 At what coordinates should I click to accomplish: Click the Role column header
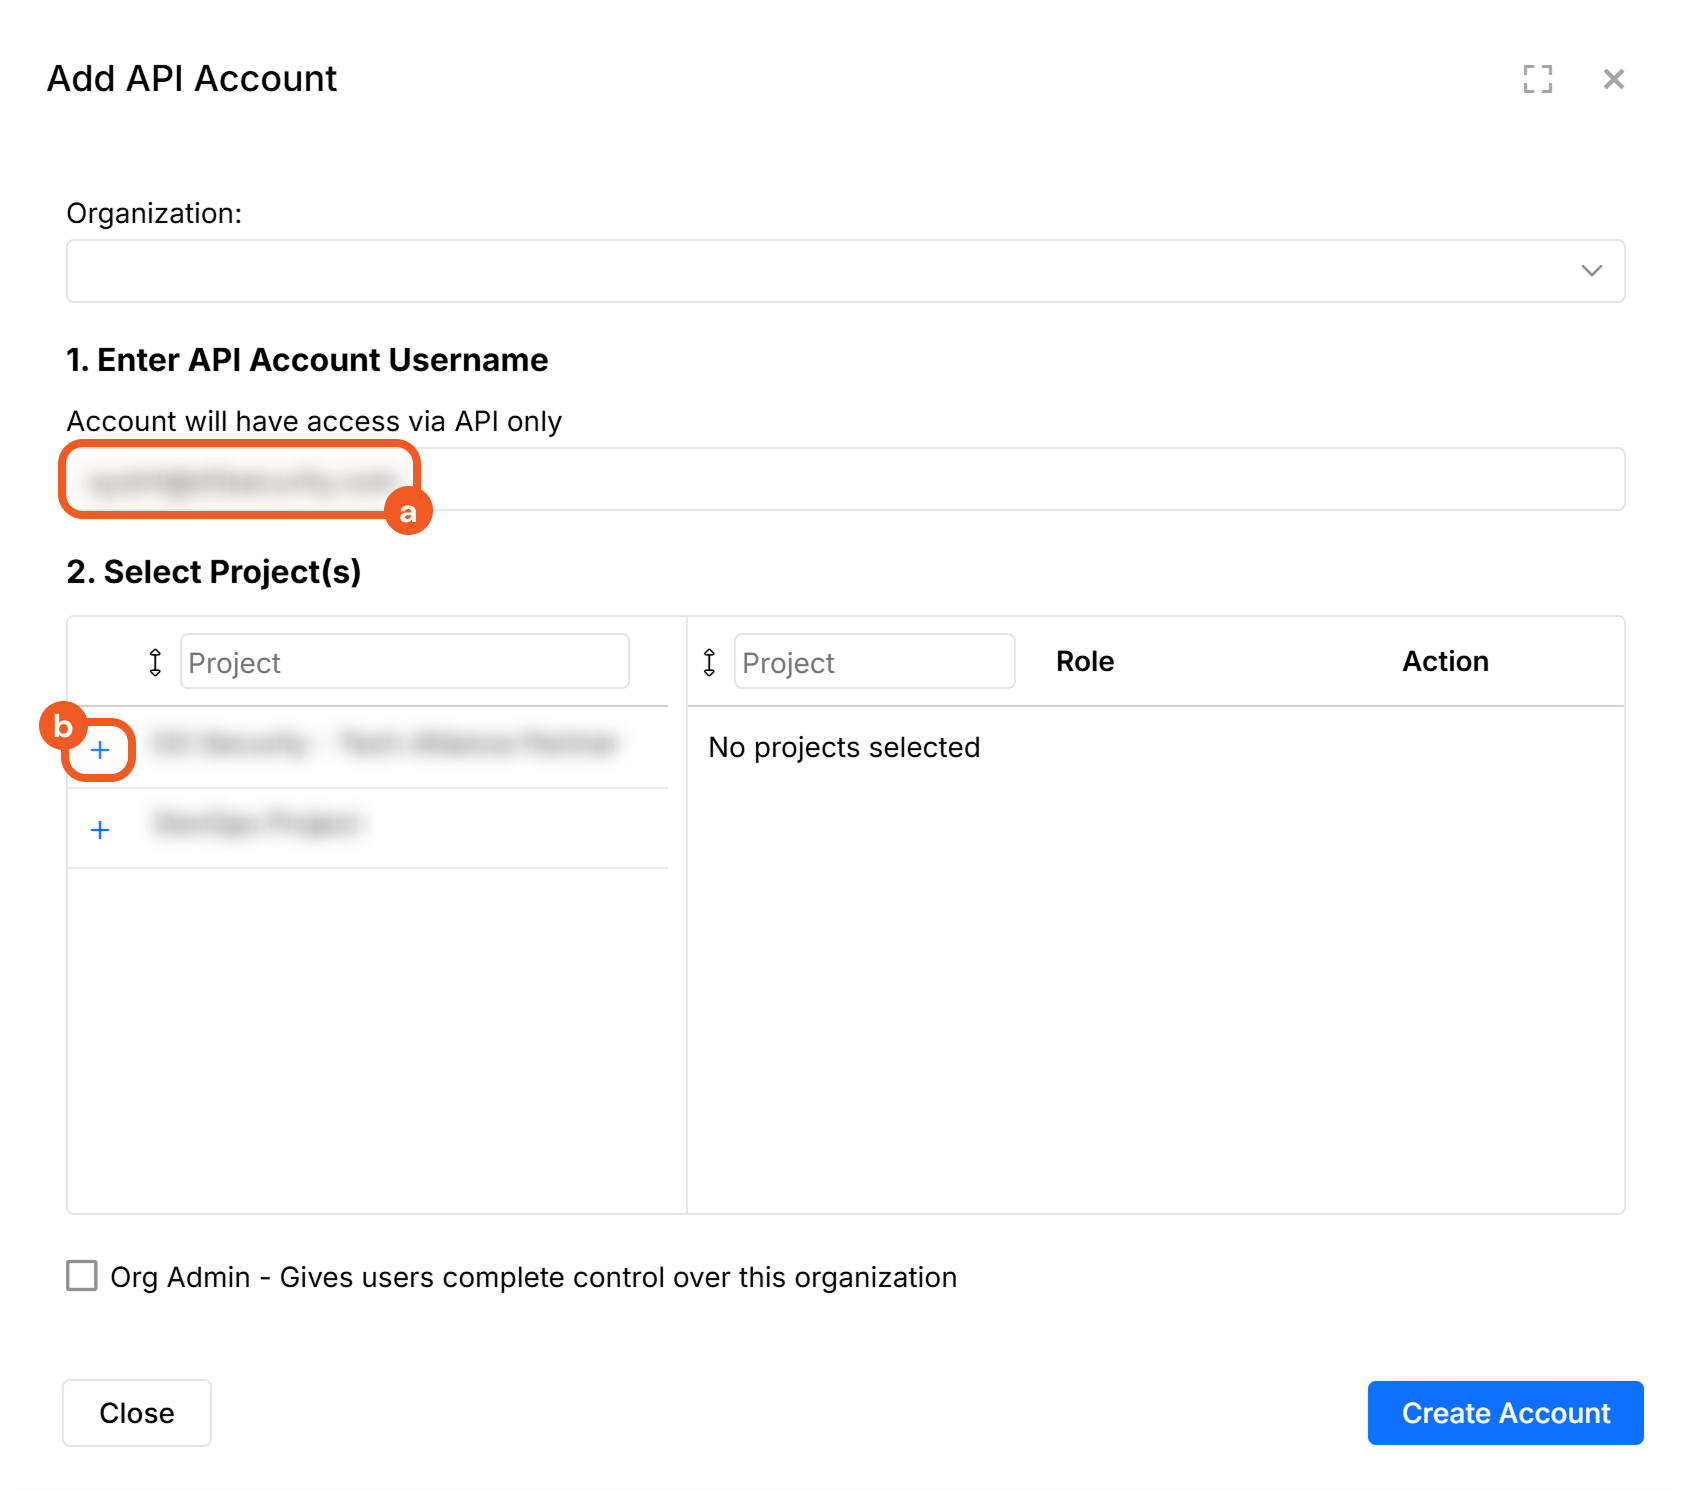coord(1084,661)
